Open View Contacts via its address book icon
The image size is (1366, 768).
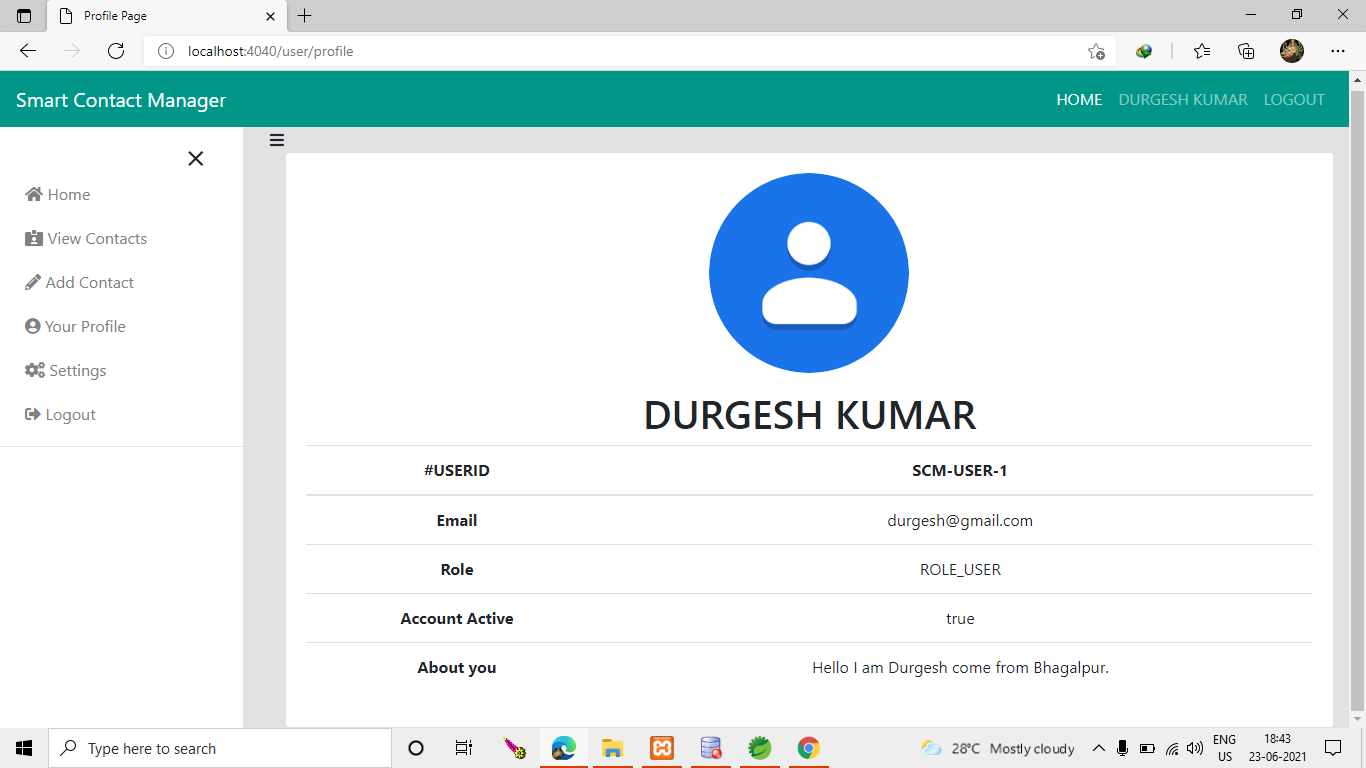click(33, 238)
